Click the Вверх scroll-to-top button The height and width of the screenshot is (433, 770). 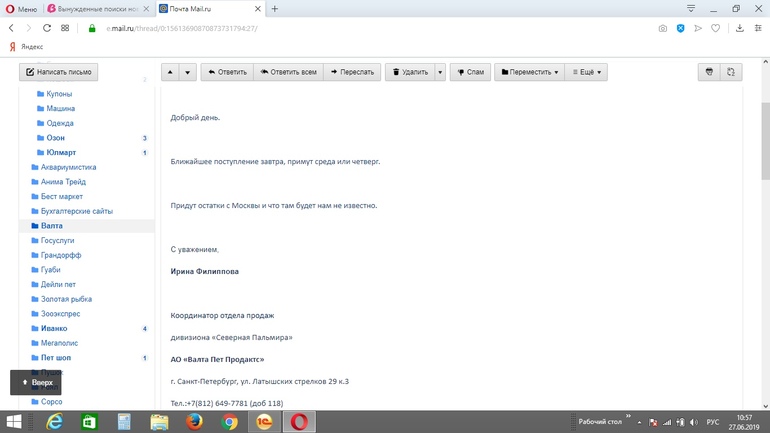[x=36, y=383]
